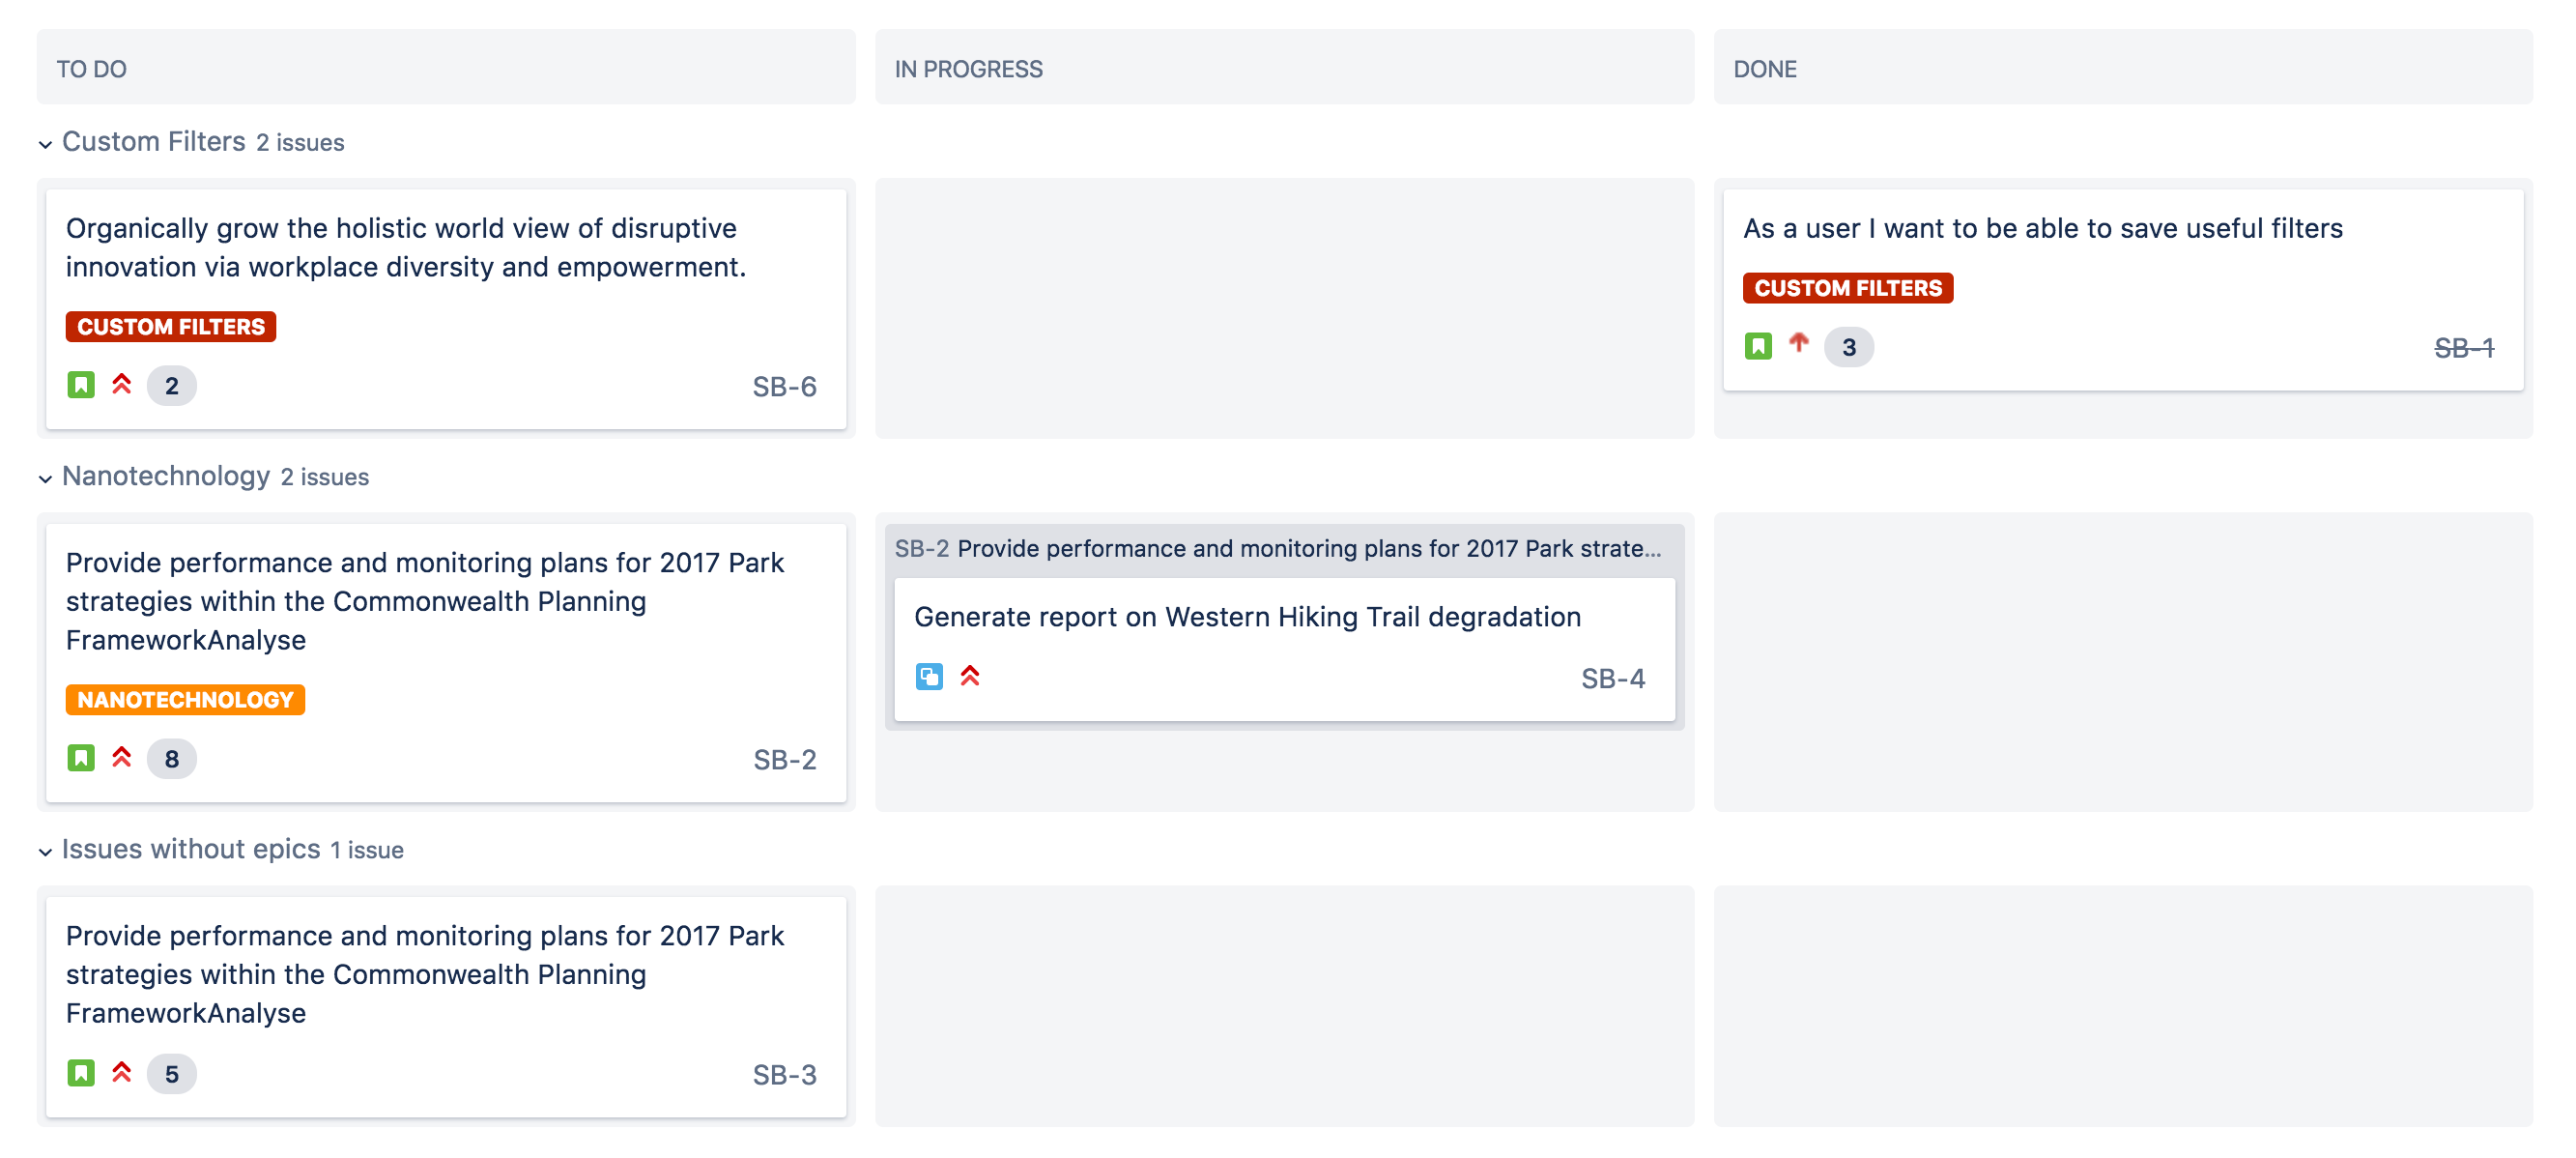Click the CUSTOM FILTERS label on SB-1 card
The height and width of the screenshot is (1158, 2576).
tap(1848, 287)
